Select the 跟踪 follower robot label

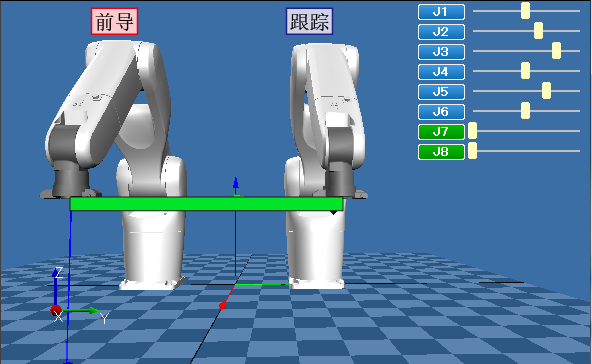(x=310, y=22)
